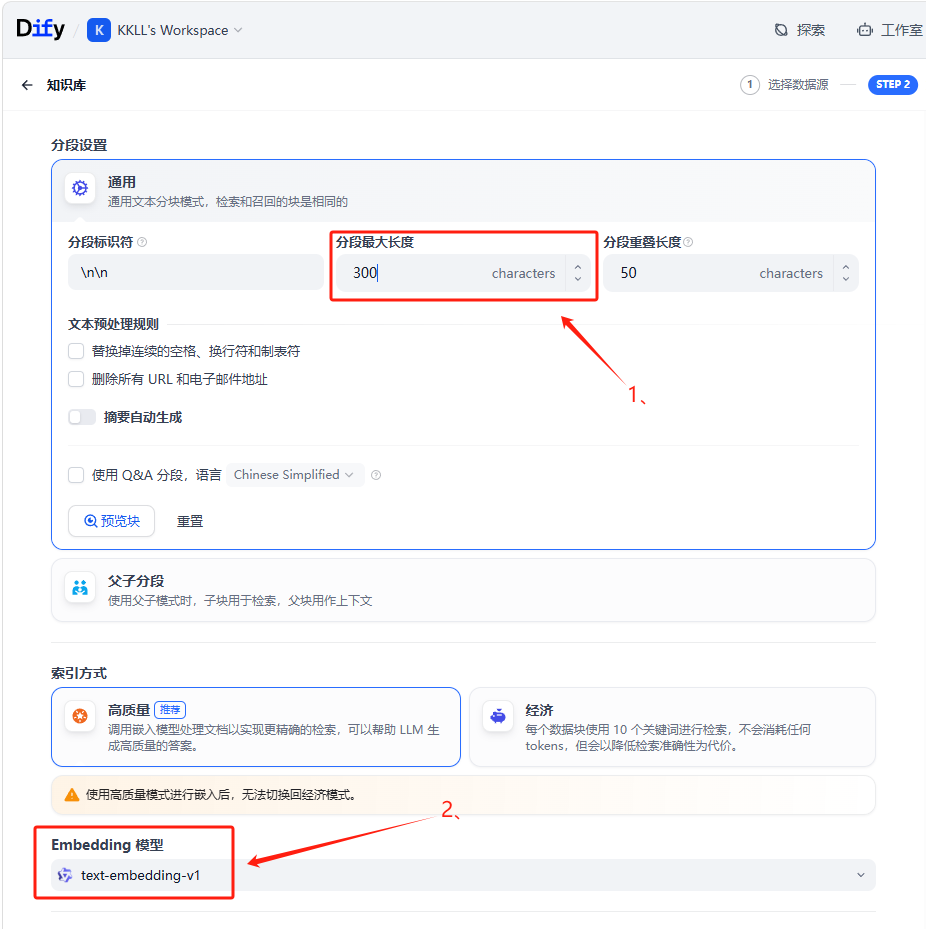Decrease 分段最大长度 with down stepper arrow
926x929 pixels.
(578, 278)
